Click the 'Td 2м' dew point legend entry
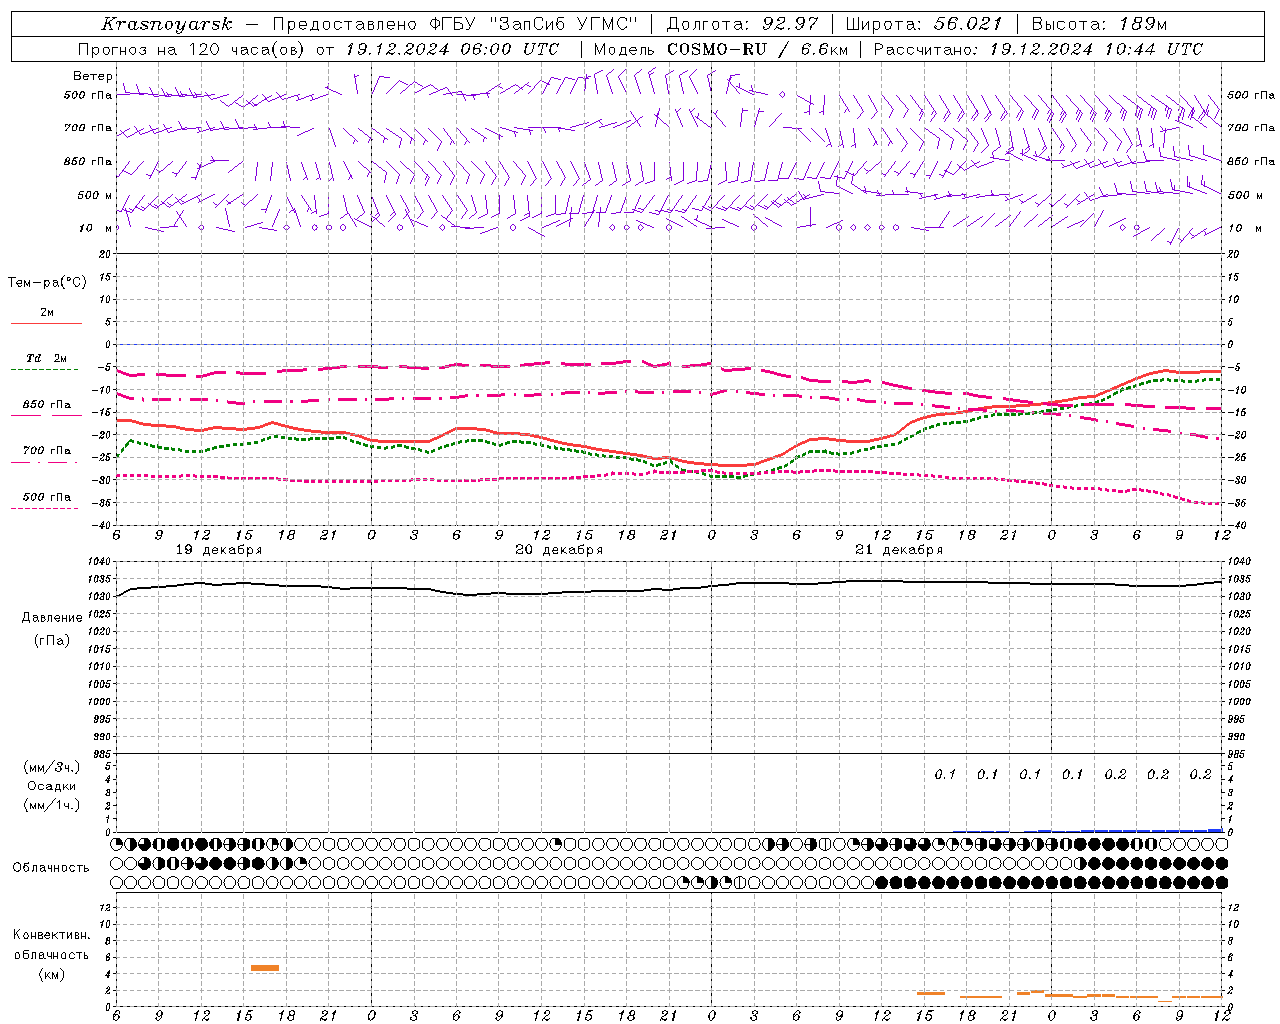 46,358
